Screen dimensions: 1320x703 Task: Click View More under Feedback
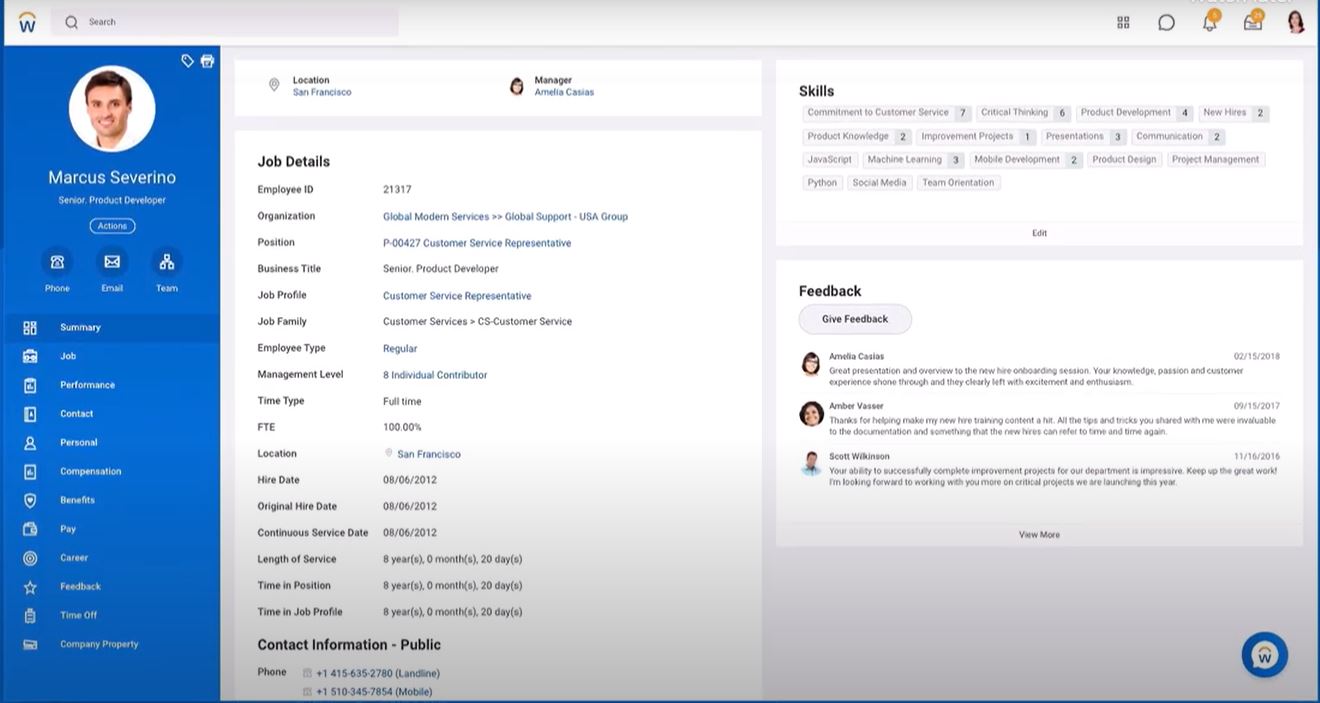[1039, 535]
